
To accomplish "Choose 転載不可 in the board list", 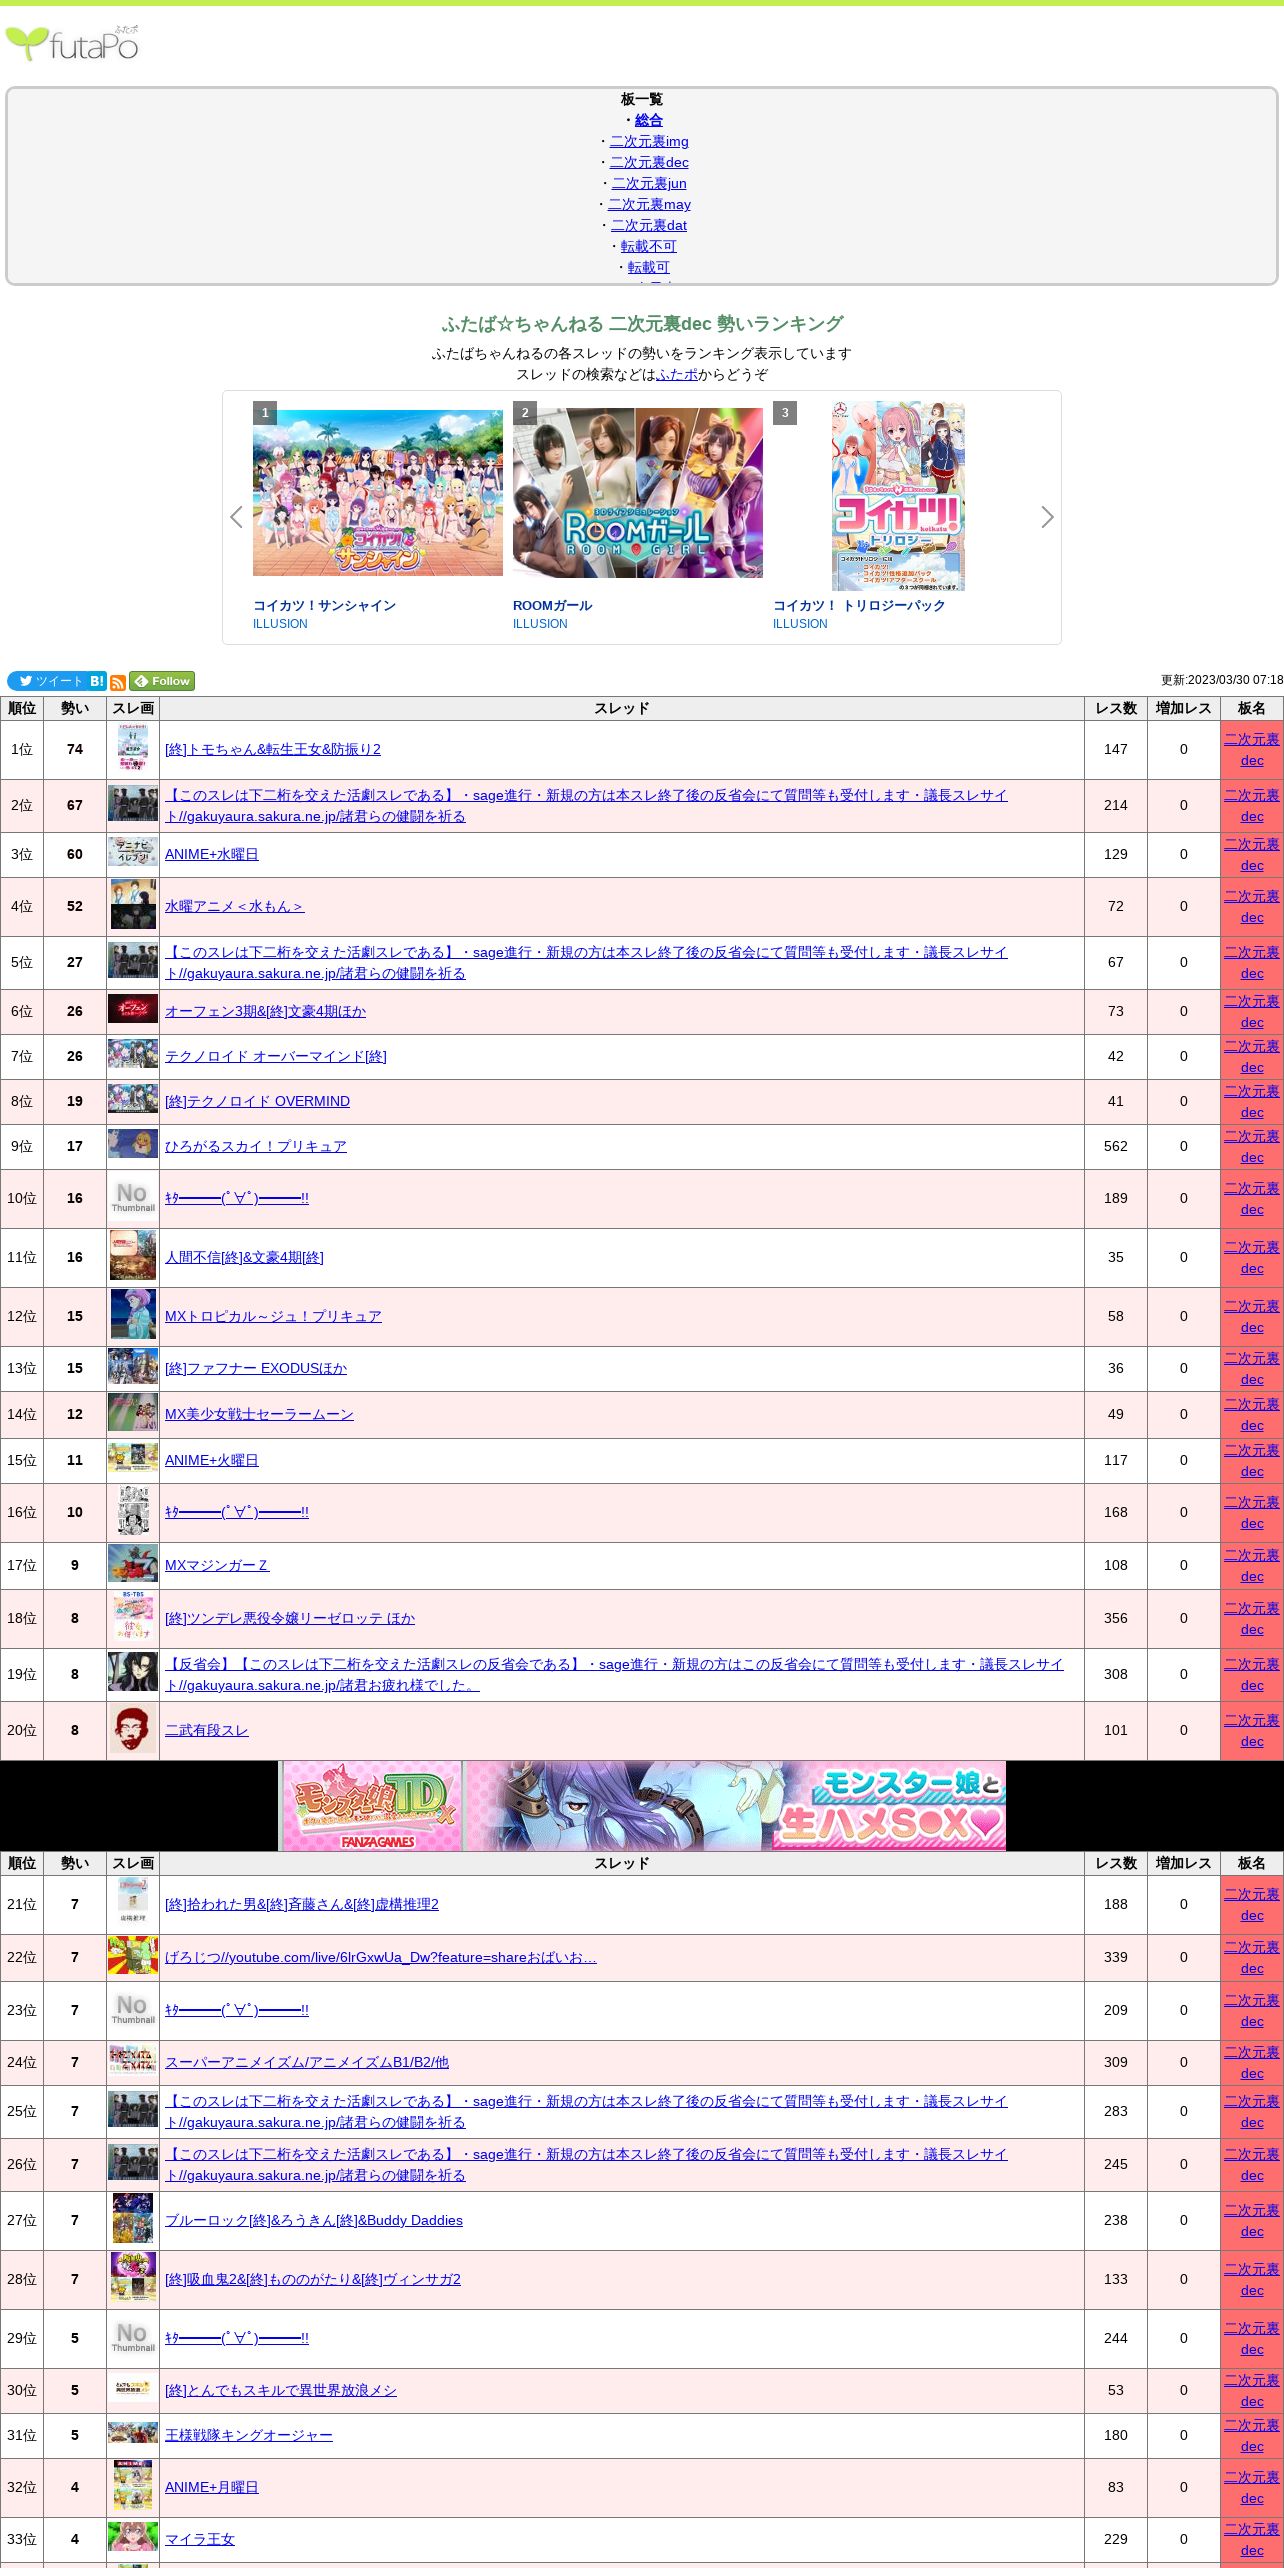I will coord(649,246).
